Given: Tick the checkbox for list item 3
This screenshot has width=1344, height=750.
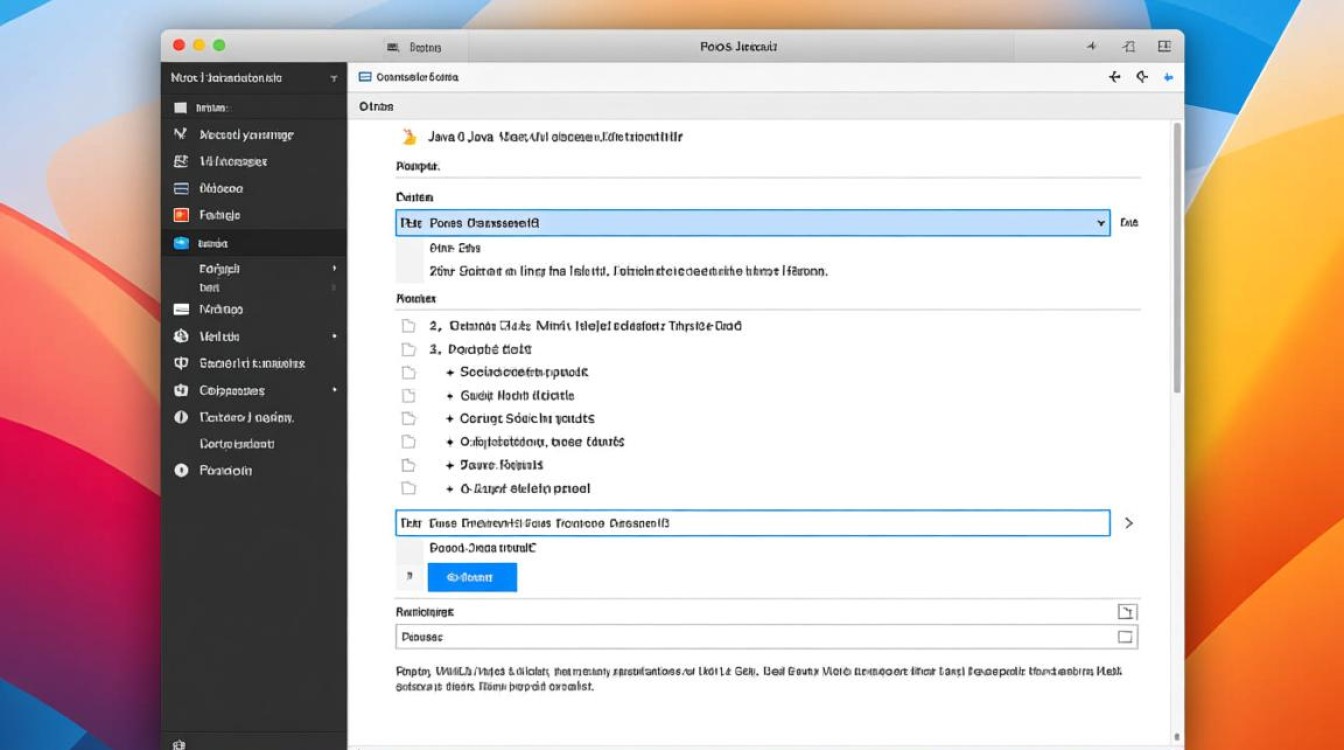Looking at the screenshot, I should pyautogui.click(x=408, y=350).
